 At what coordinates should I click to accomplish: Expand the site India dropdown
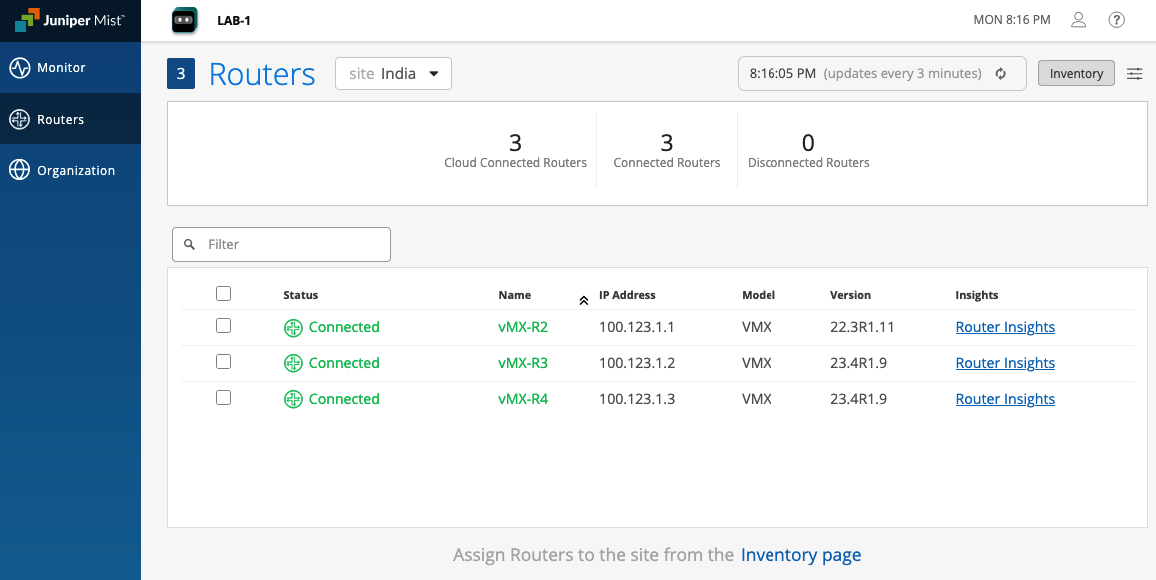(393, 74)
